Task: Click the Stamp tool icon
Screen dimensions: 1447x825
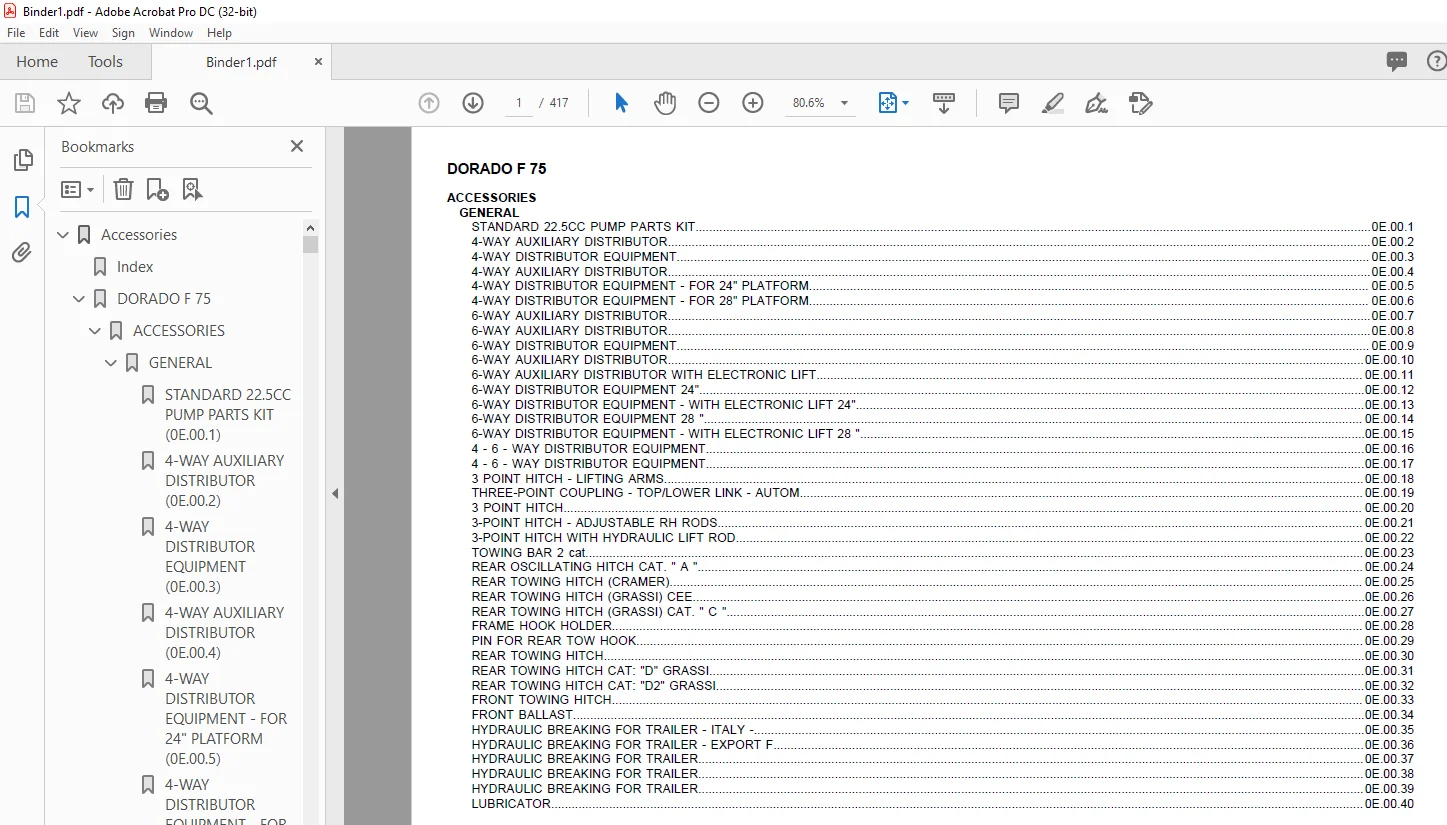Action: (1140, 103)
